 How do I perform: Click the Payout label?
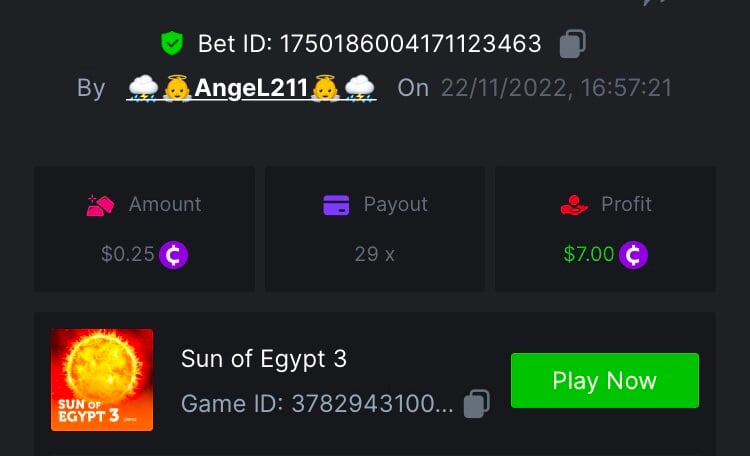pyautogui.click(x=395, y=205)
